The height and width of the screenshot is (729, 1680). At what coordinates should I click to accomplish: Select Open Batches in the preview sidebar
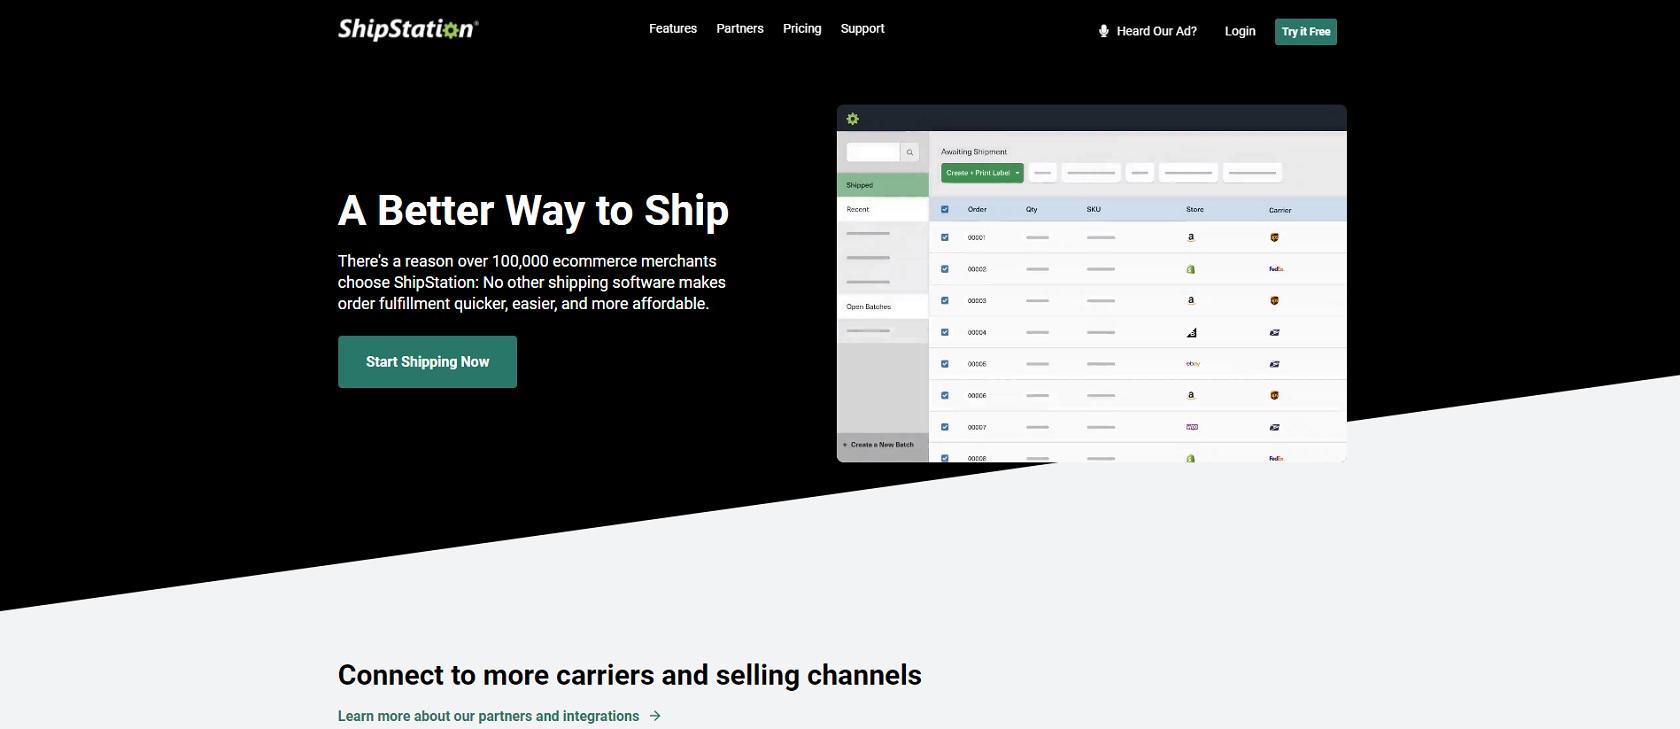click(x=883, y=307)
